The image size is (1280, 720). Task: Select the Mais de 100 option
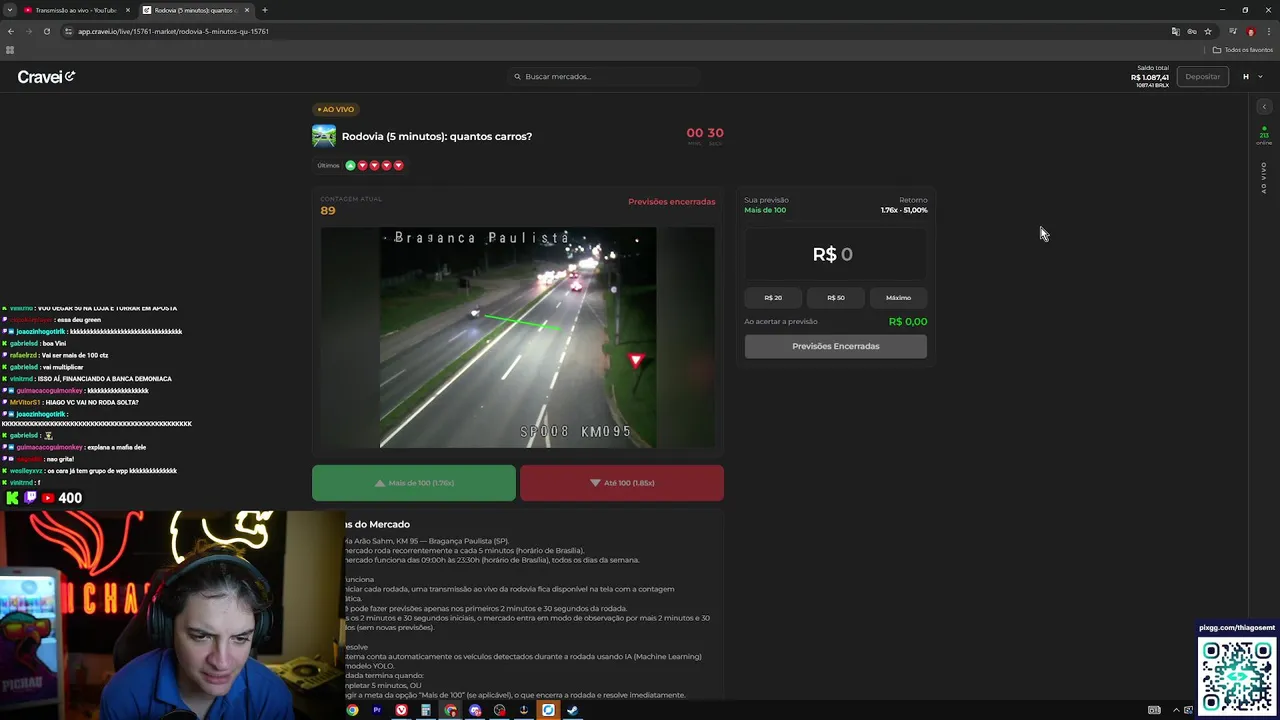click(414, 483)
